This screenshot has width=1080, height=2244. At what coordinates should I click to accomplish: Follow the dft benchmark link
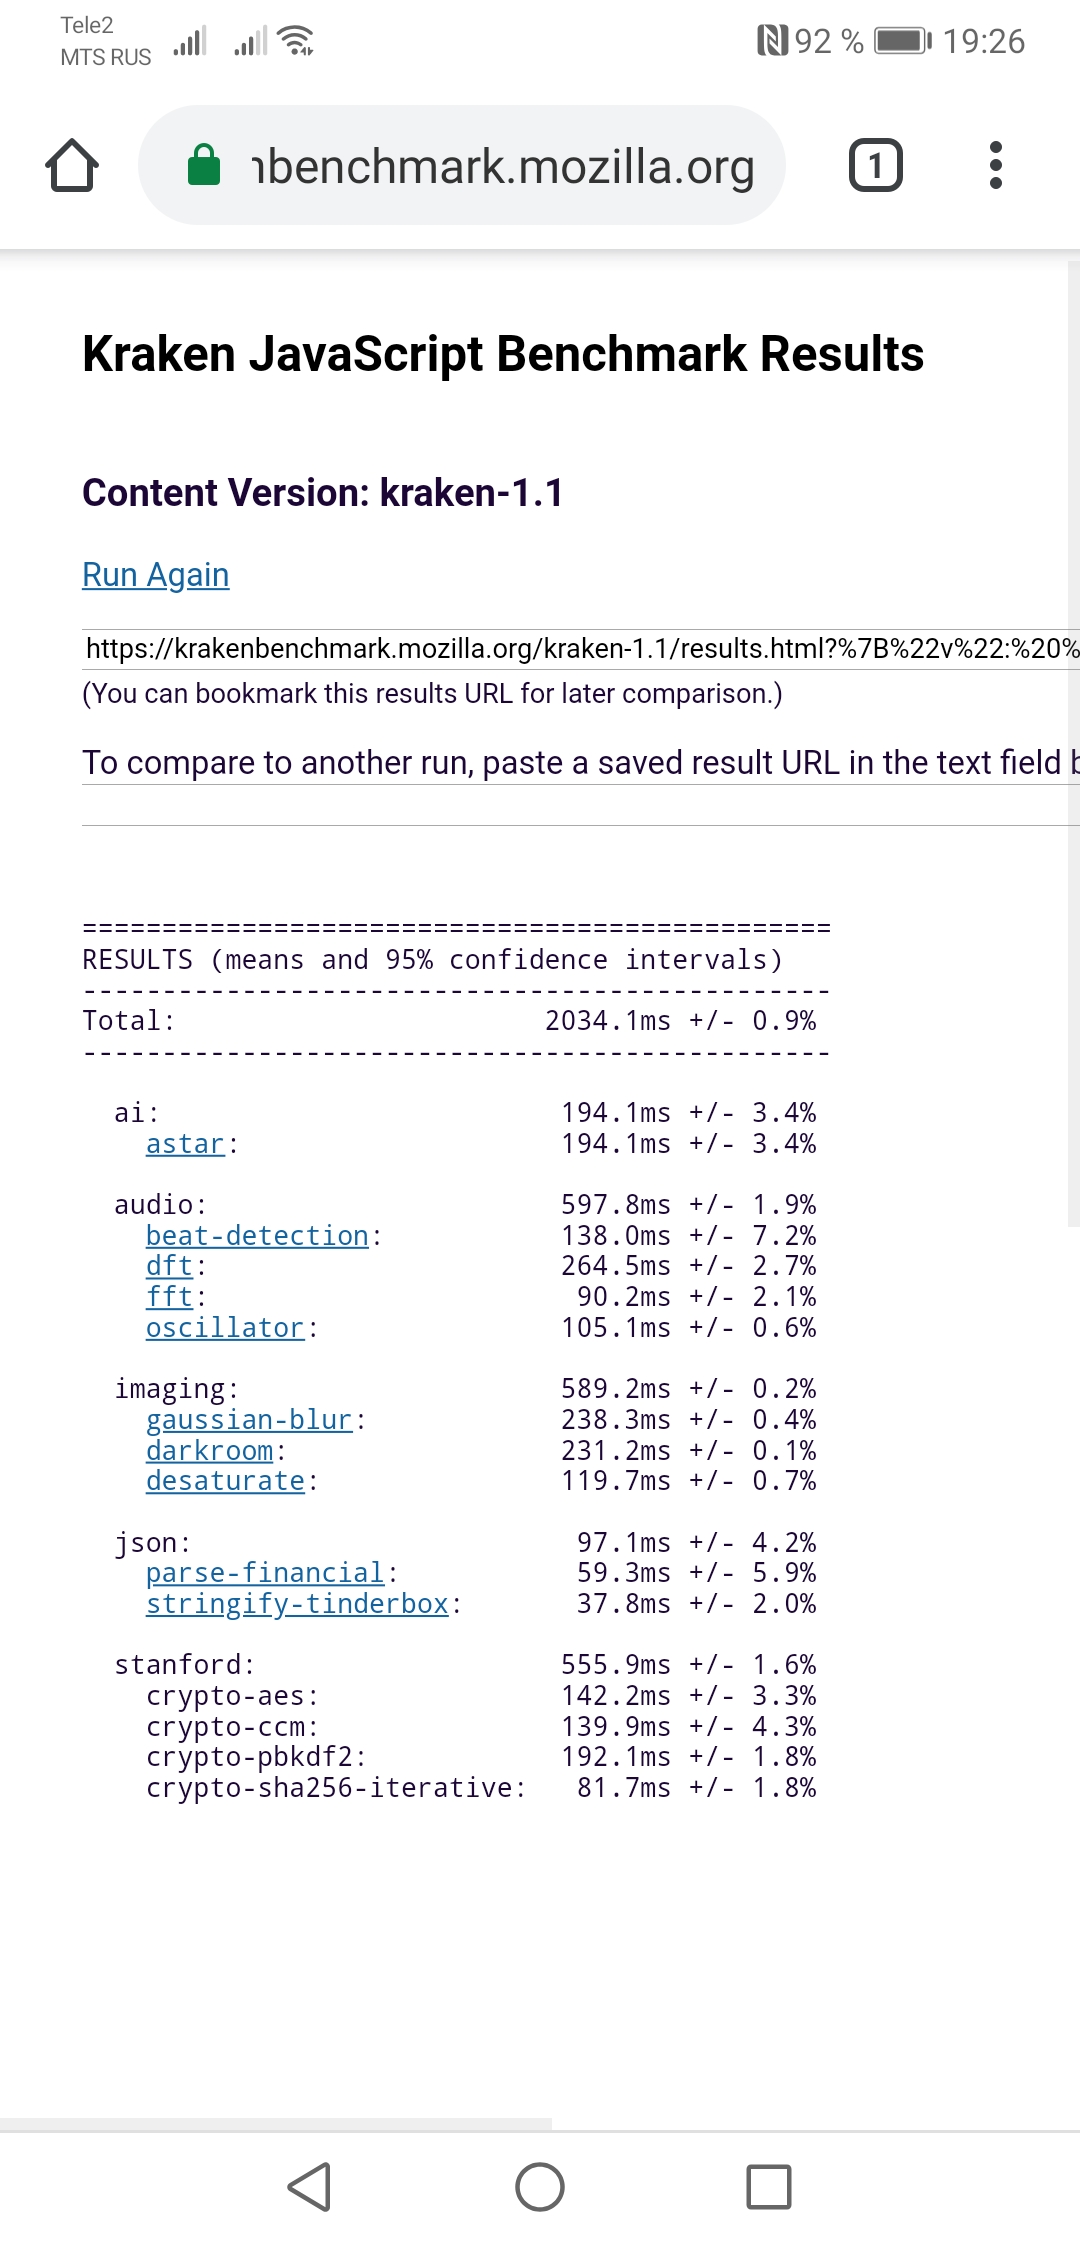(x=169, y=1266)
